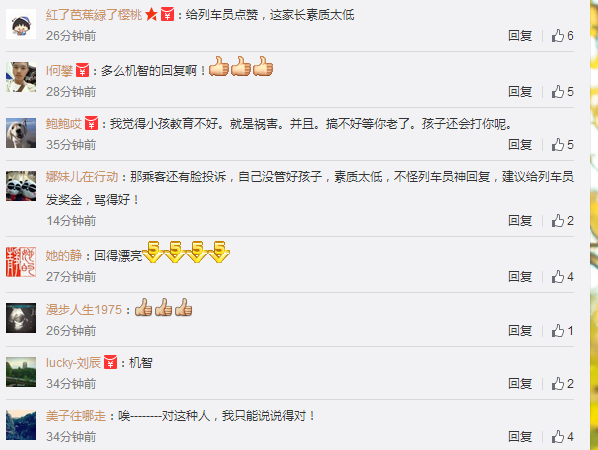Open 她的静 user profile link
This screenshot has width=598, height=450.
(64, 255)
